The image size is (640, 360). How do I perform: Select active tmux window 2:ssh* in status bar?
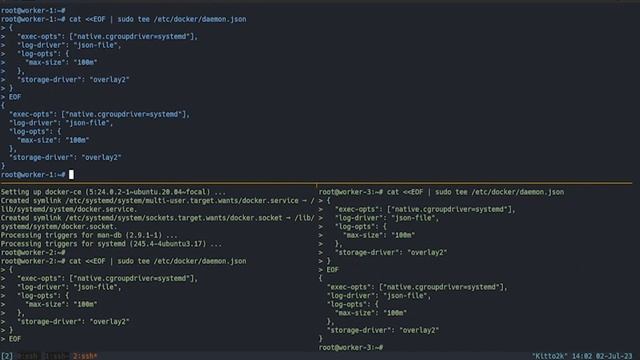(x=85, y=356)
